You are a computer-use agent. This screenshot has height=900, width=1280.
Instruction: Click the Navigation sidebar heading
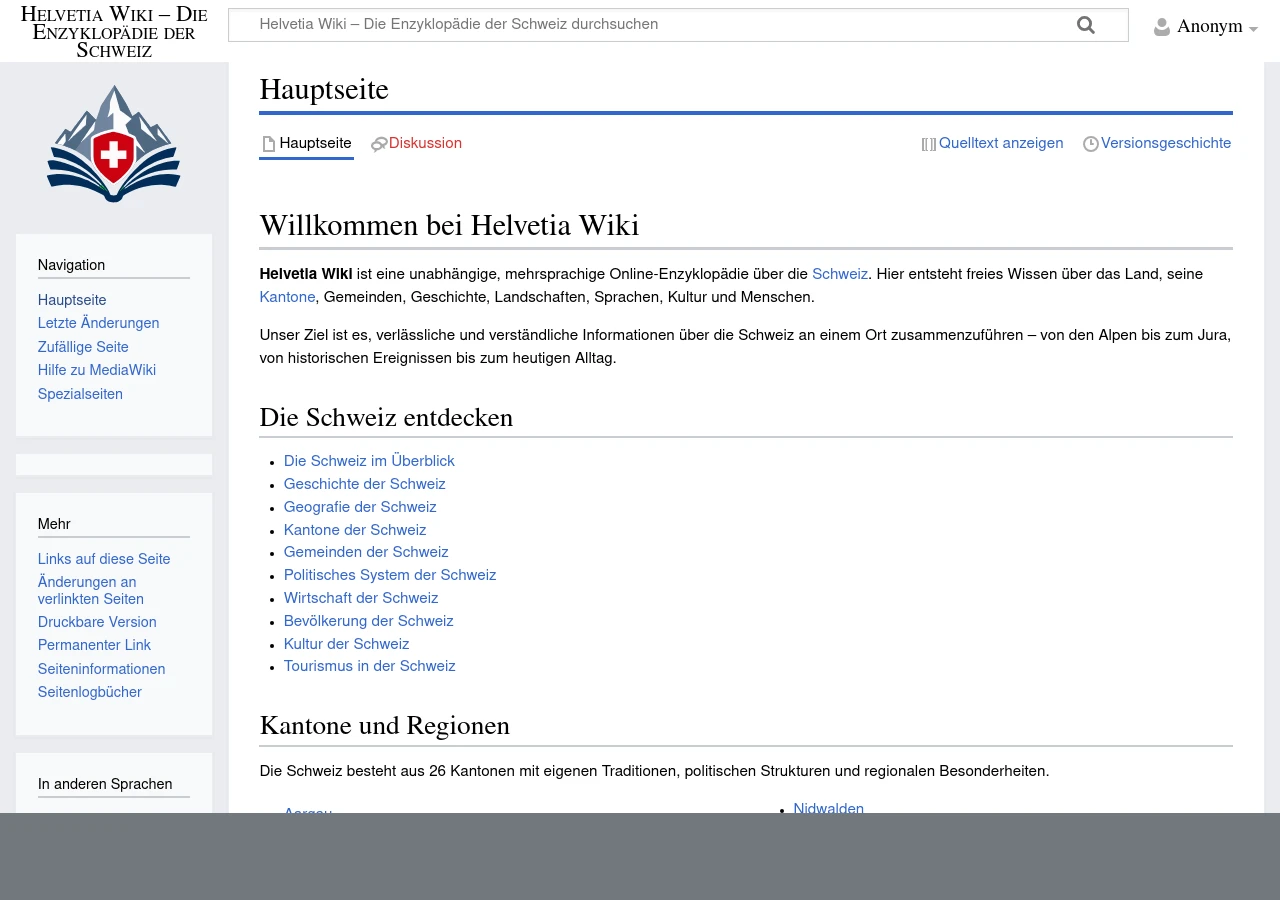[x=71, y=266]
